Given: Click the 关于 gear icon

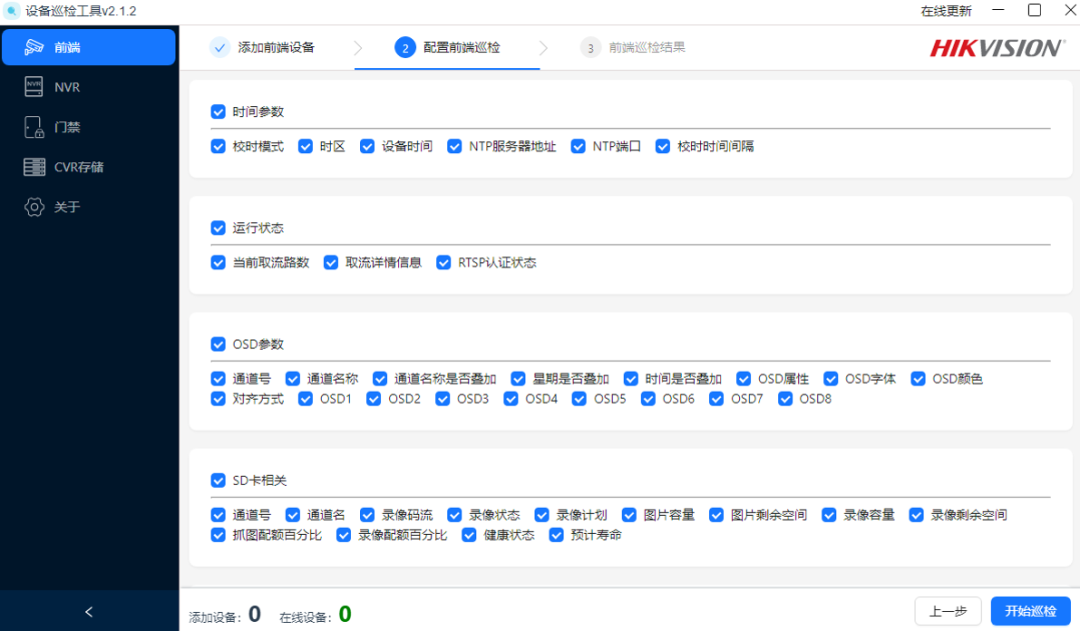Looking at the screenshot, I should pos(34,207).
